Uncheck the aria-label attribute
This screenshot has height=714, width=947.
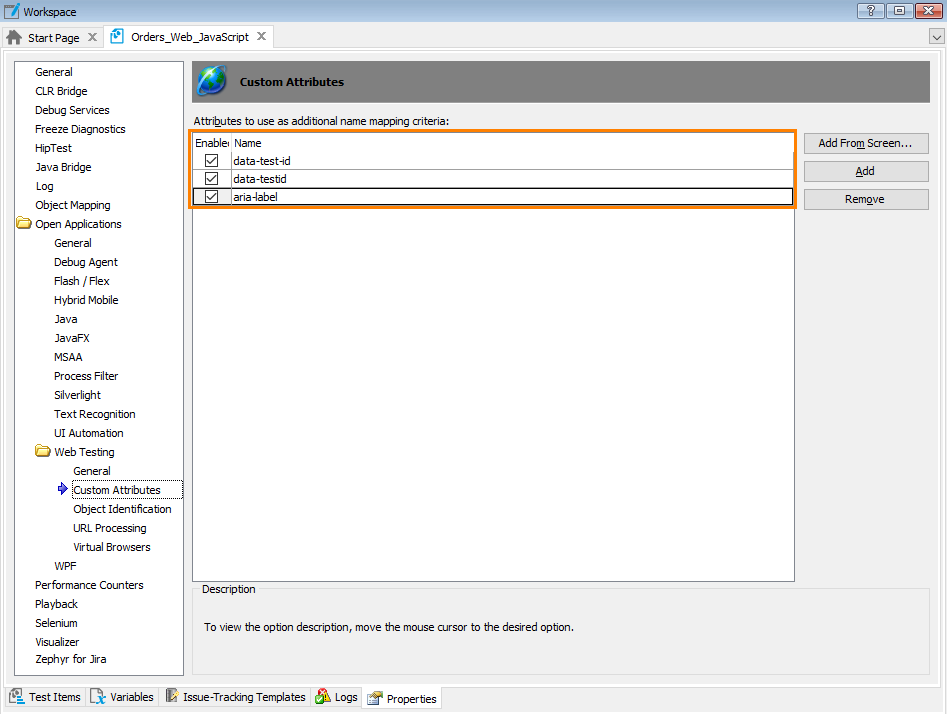click(211, 196)
